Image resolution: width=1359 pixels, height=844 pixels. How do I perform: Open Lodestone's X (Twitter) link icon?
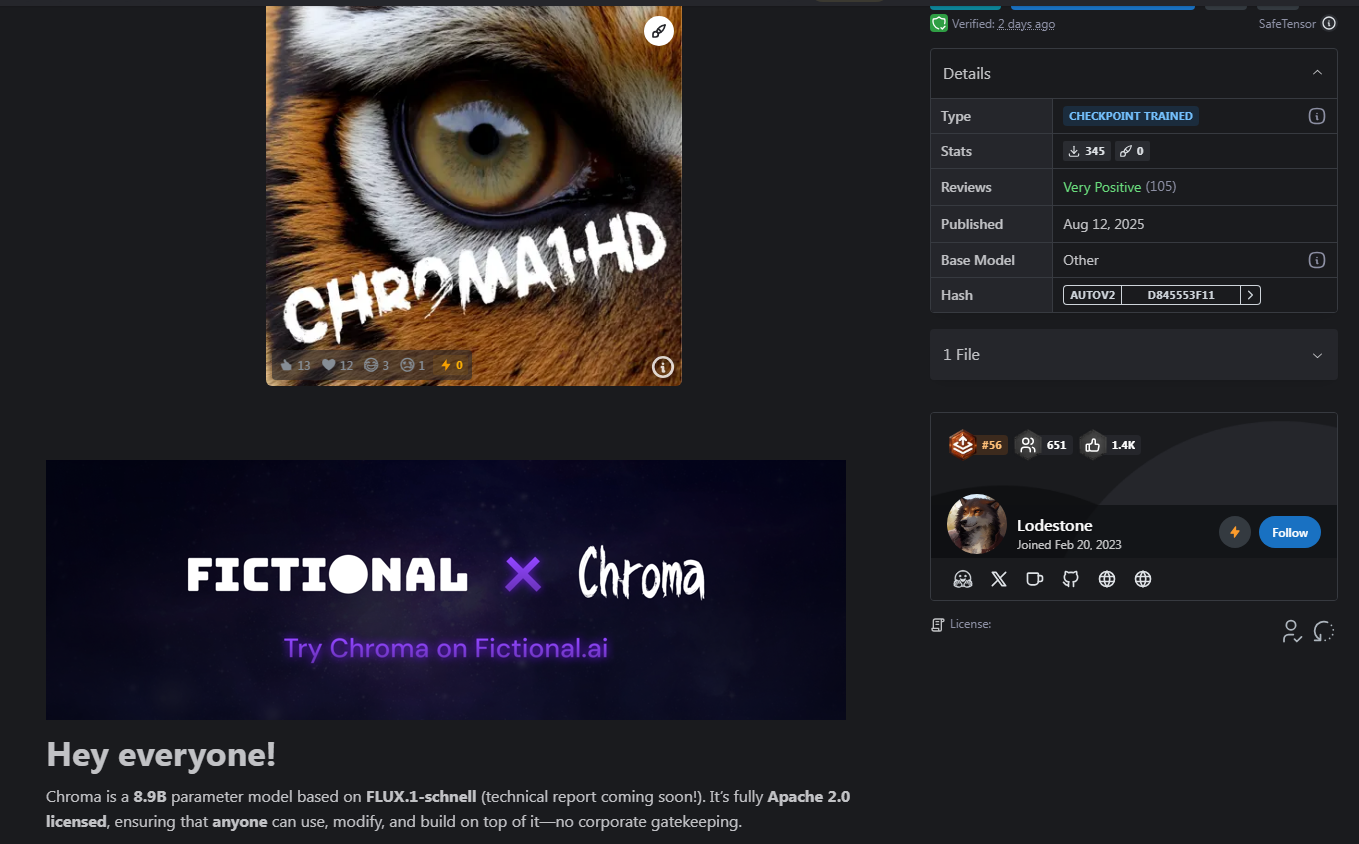[999, 579]
